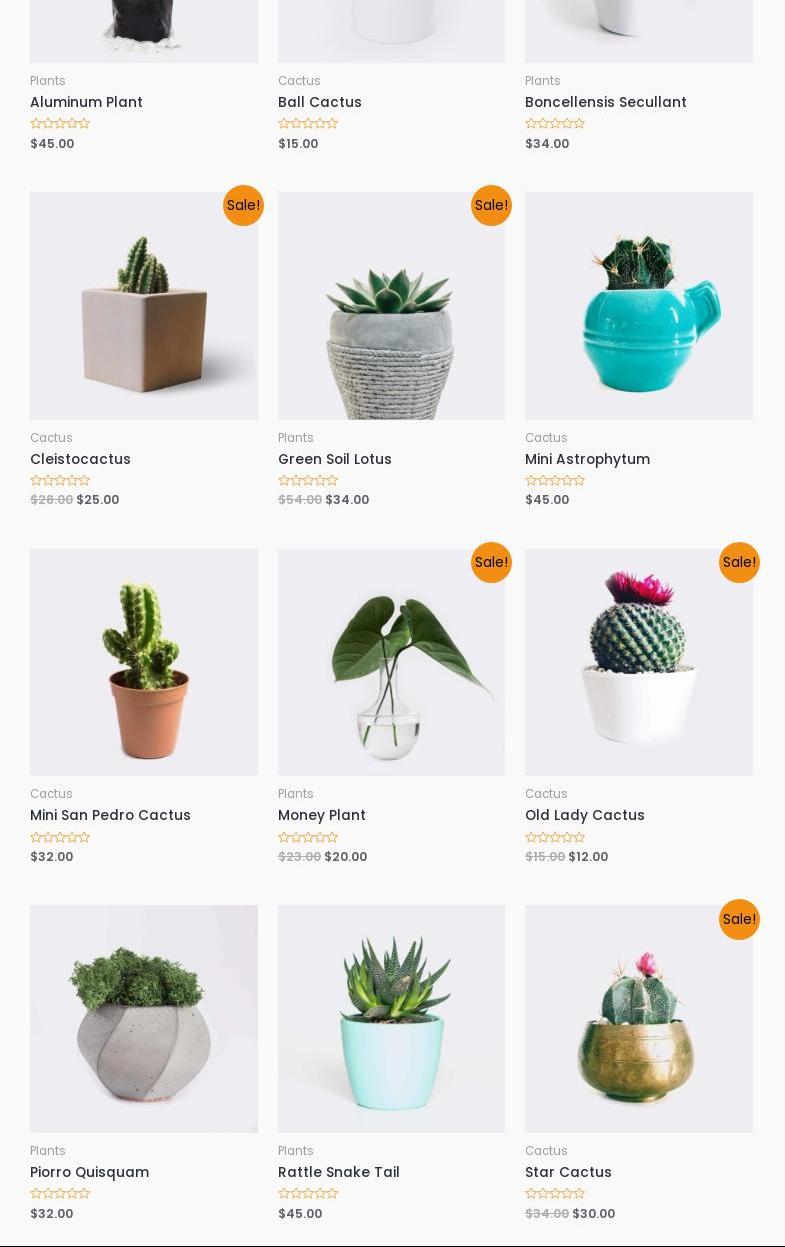Click Sale badge on Money Plant
785x1247 pixels.
[491, 562]
